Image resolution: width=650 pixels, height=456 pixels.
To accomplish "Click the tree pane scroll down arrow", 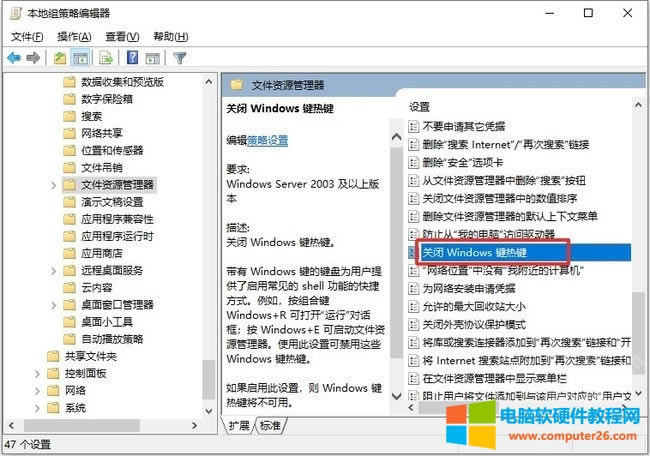I will (209, 411).
